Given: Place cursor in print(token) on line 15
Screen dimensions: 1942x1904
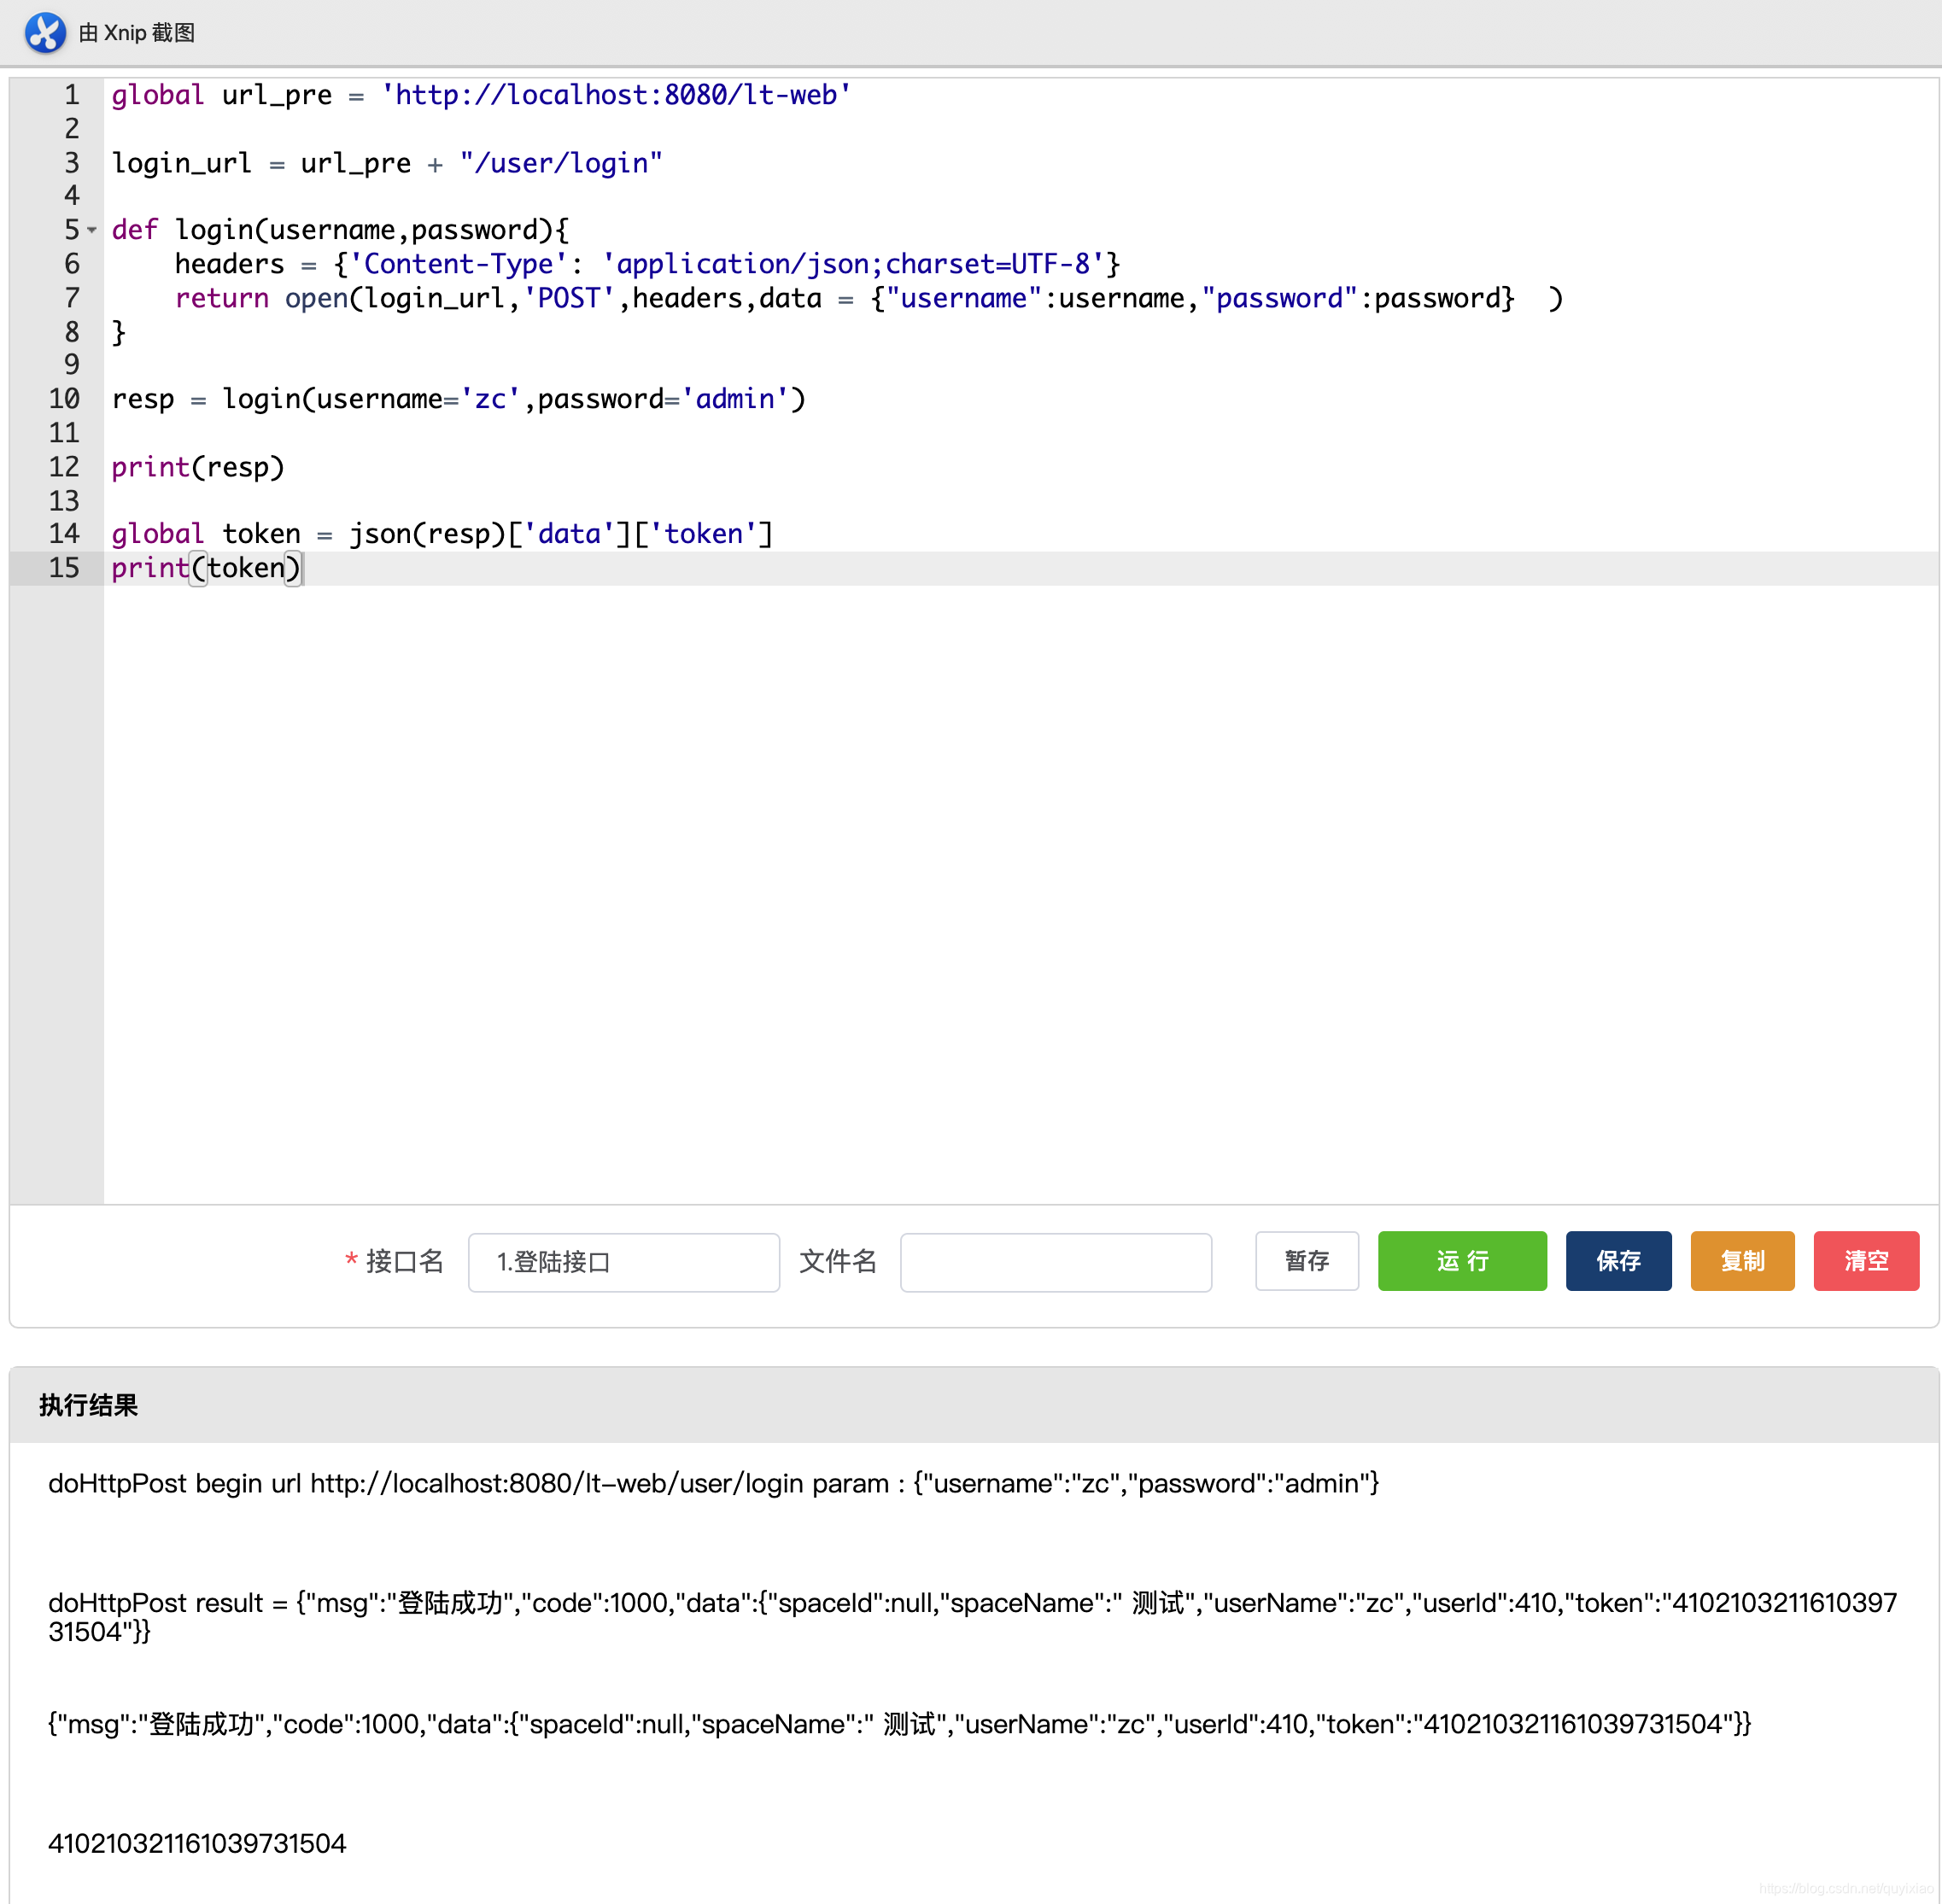Looking at the screenshot, I should click(x=206, y=568).
